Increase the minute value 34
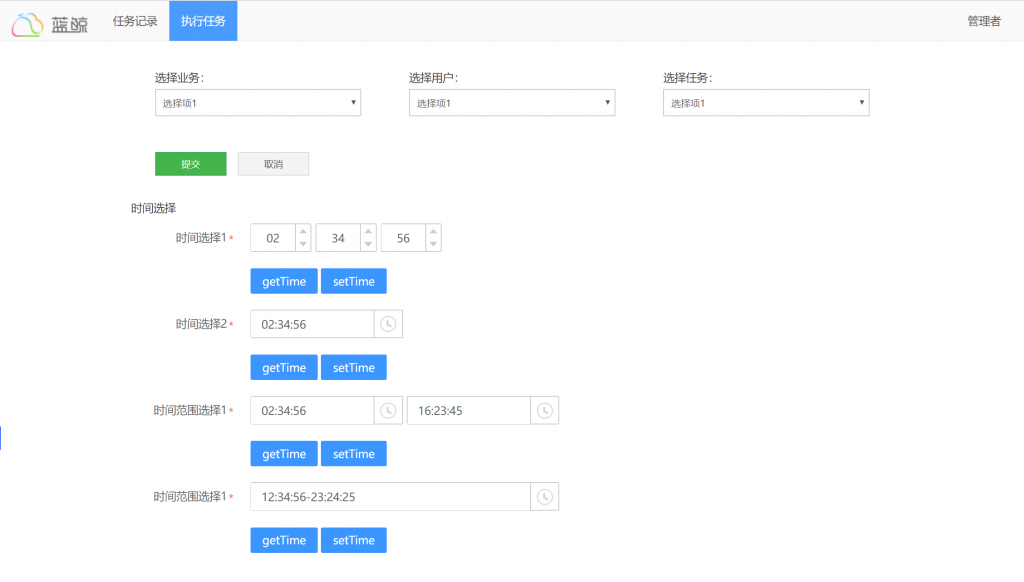 pos(368,231)
